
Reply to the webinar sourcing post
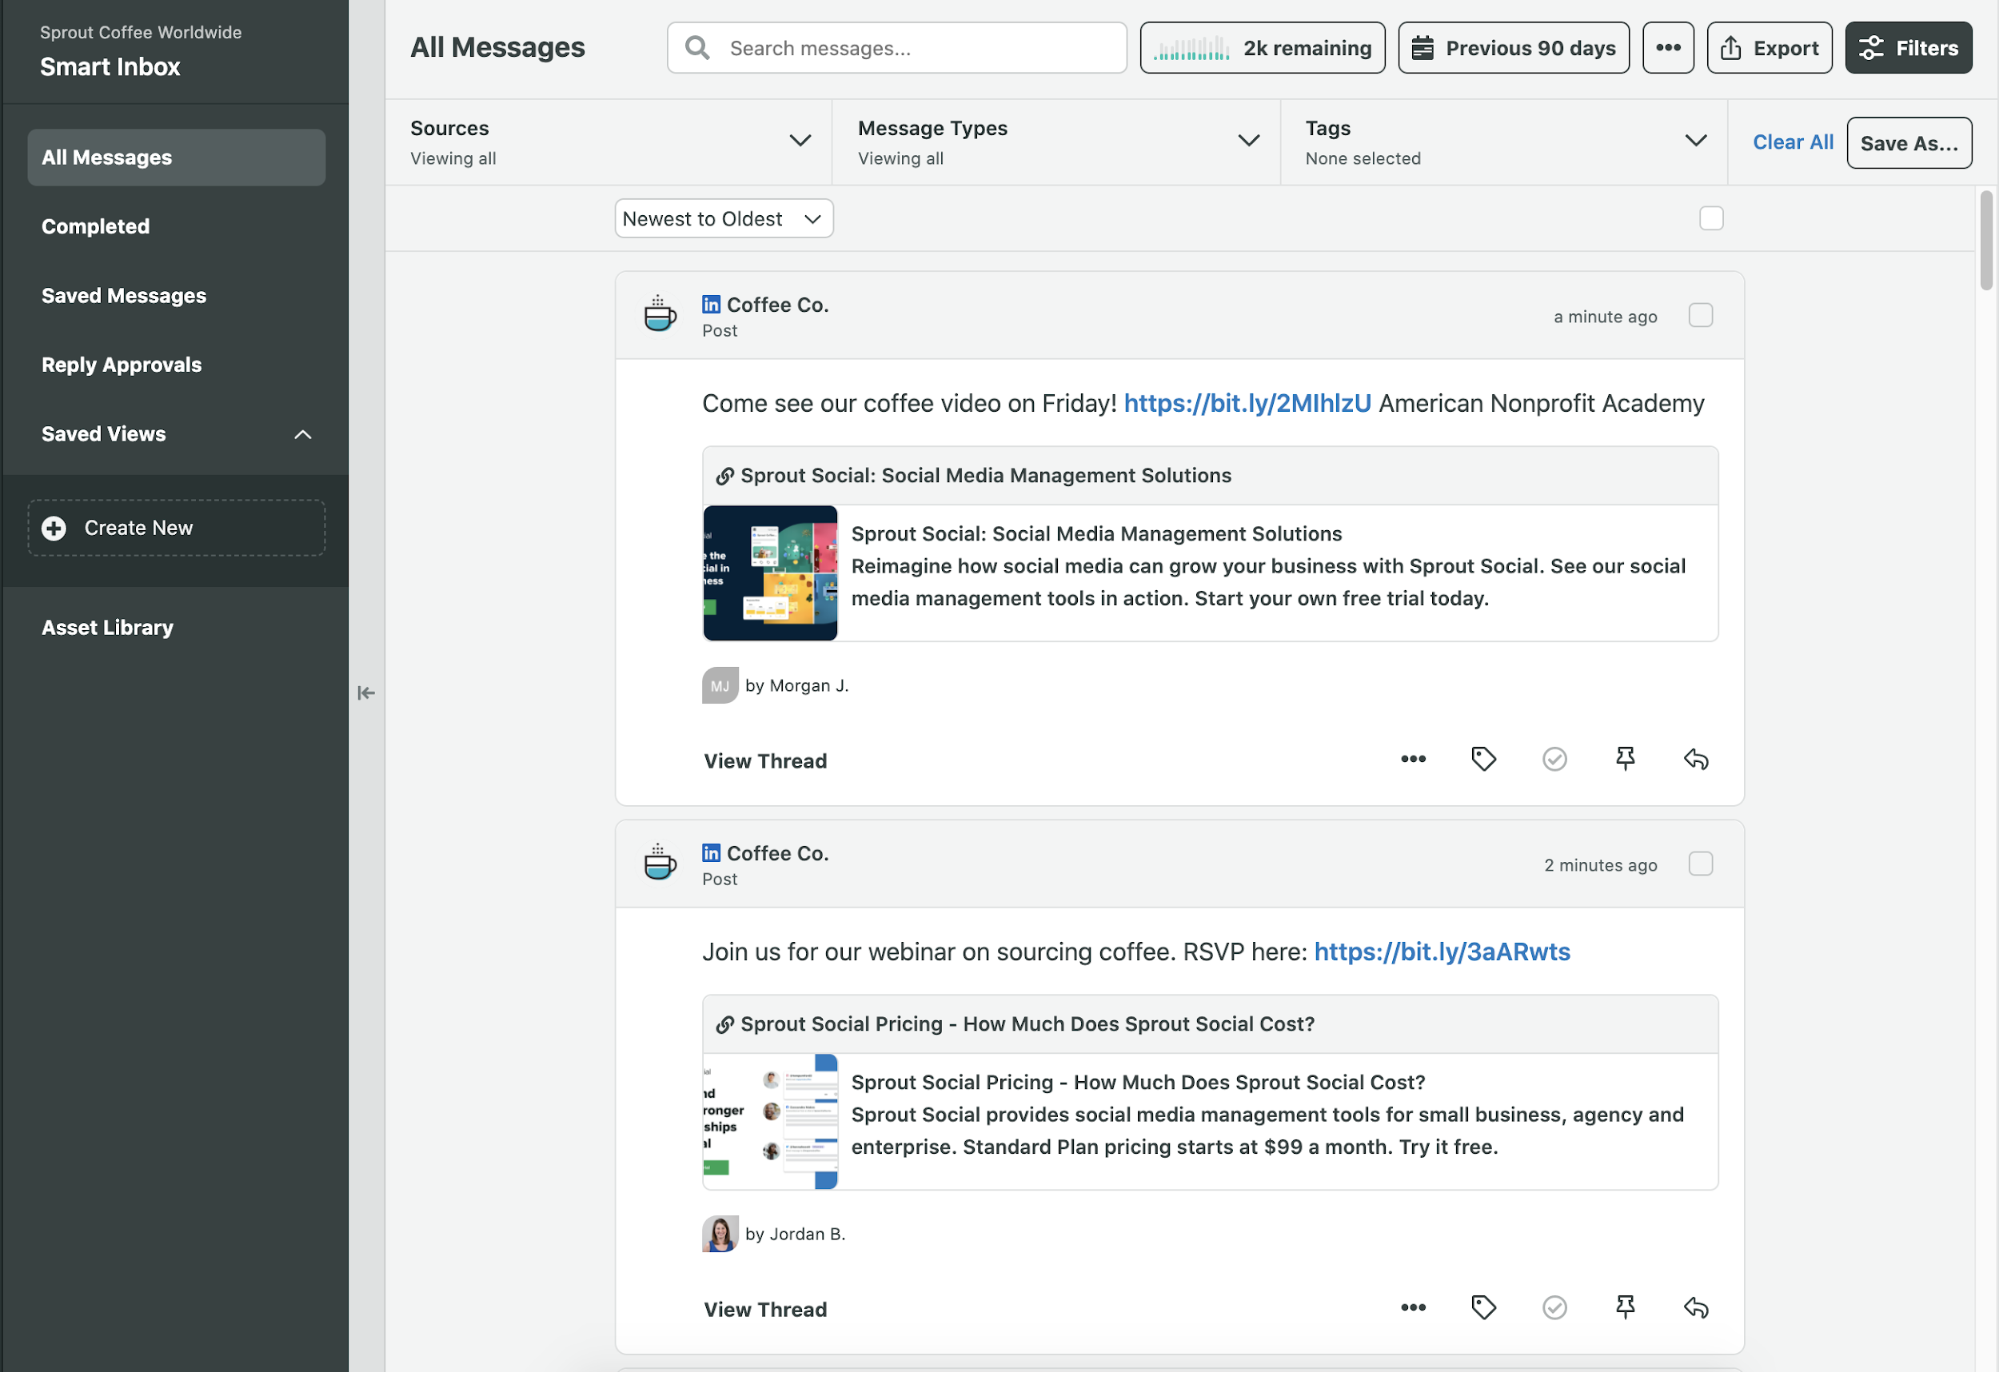click(1697, 1307)
